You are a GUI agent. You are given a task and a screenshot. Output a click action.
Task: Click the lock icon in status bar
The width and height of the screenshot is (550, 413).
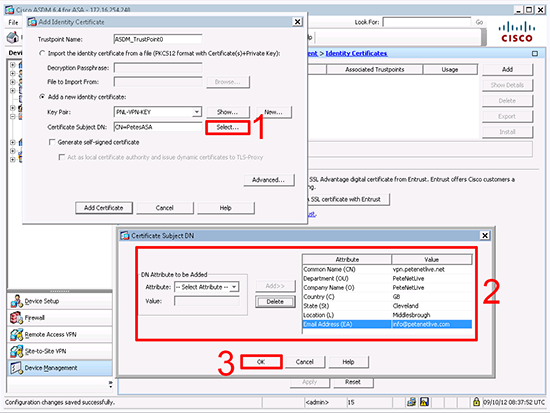(x=476, y=402)
